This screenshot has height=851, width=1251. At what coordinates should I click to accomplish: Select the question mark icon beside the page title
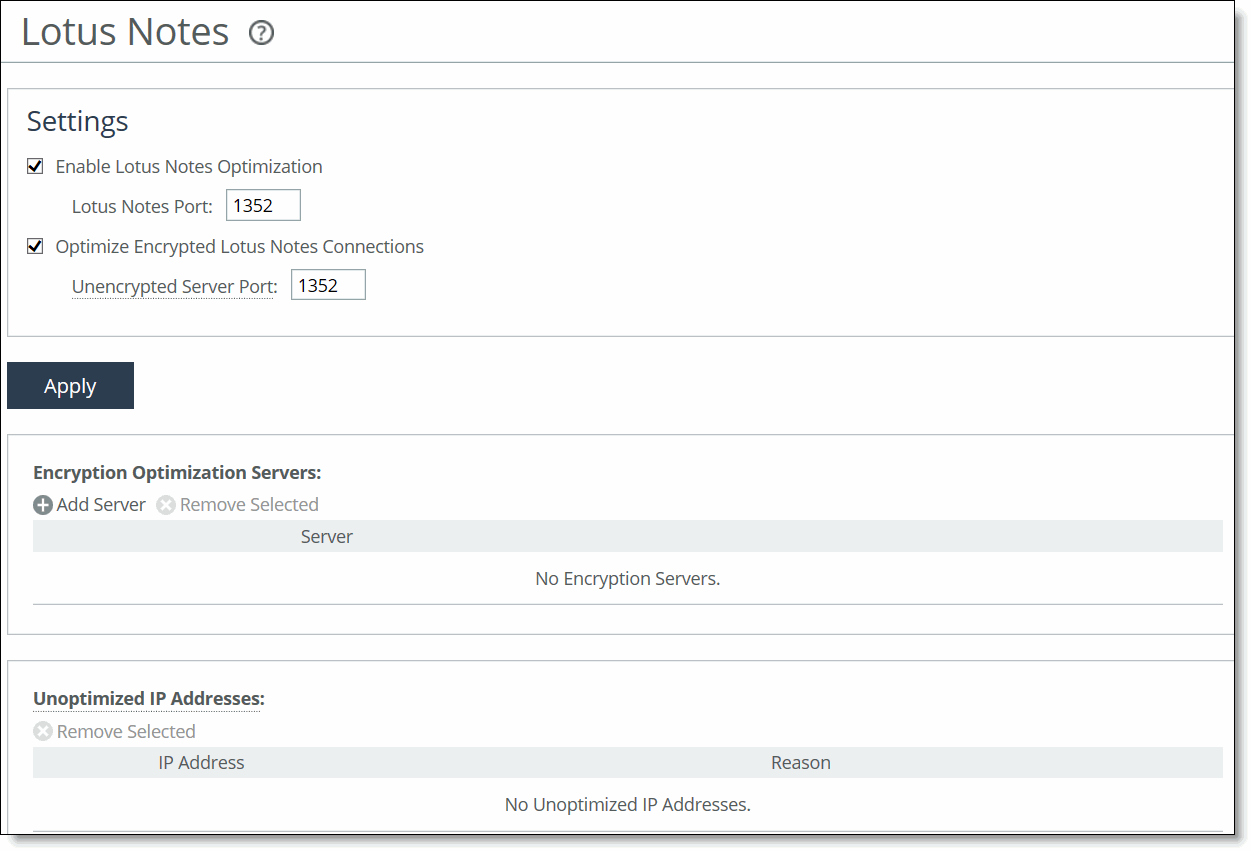pyautogui.click(x=261, y=33)
